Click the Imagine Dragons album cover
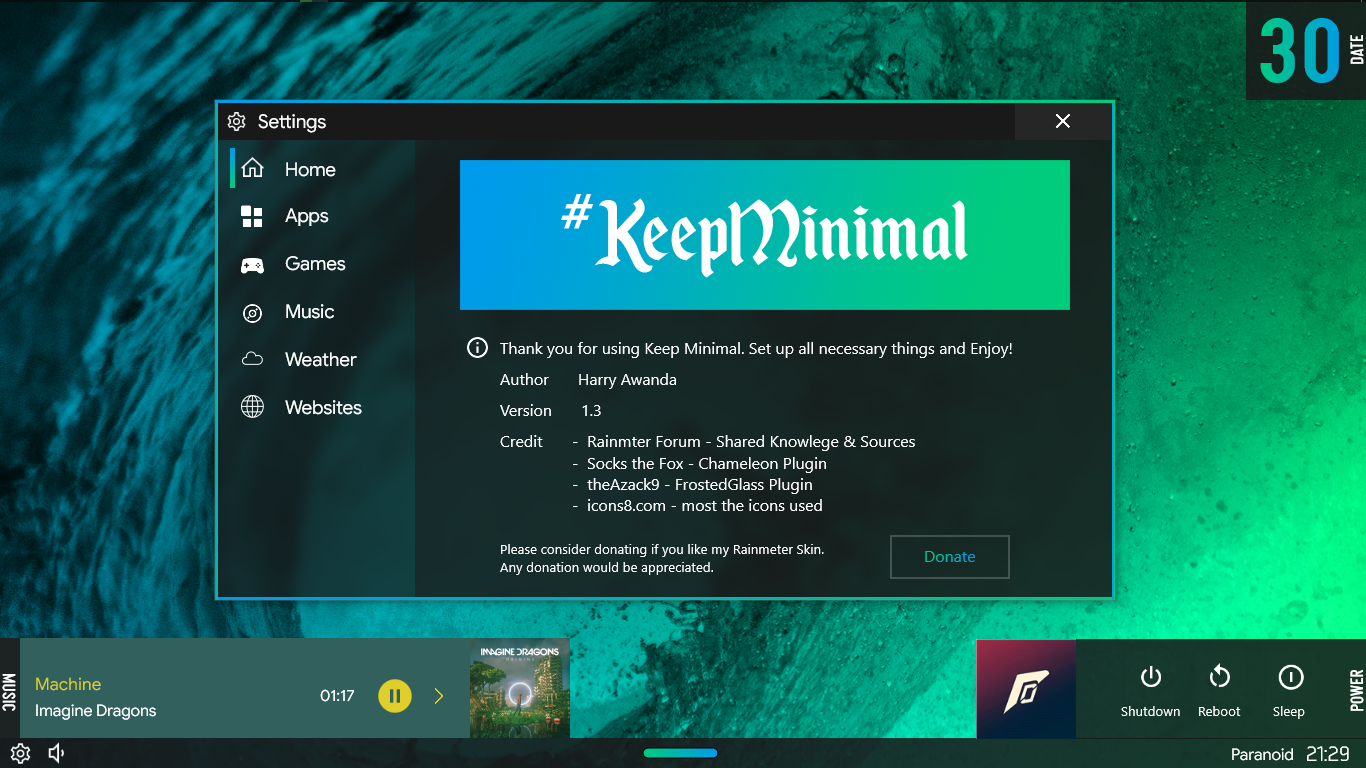Screen dimensions: 1366x768 point(520,689)
